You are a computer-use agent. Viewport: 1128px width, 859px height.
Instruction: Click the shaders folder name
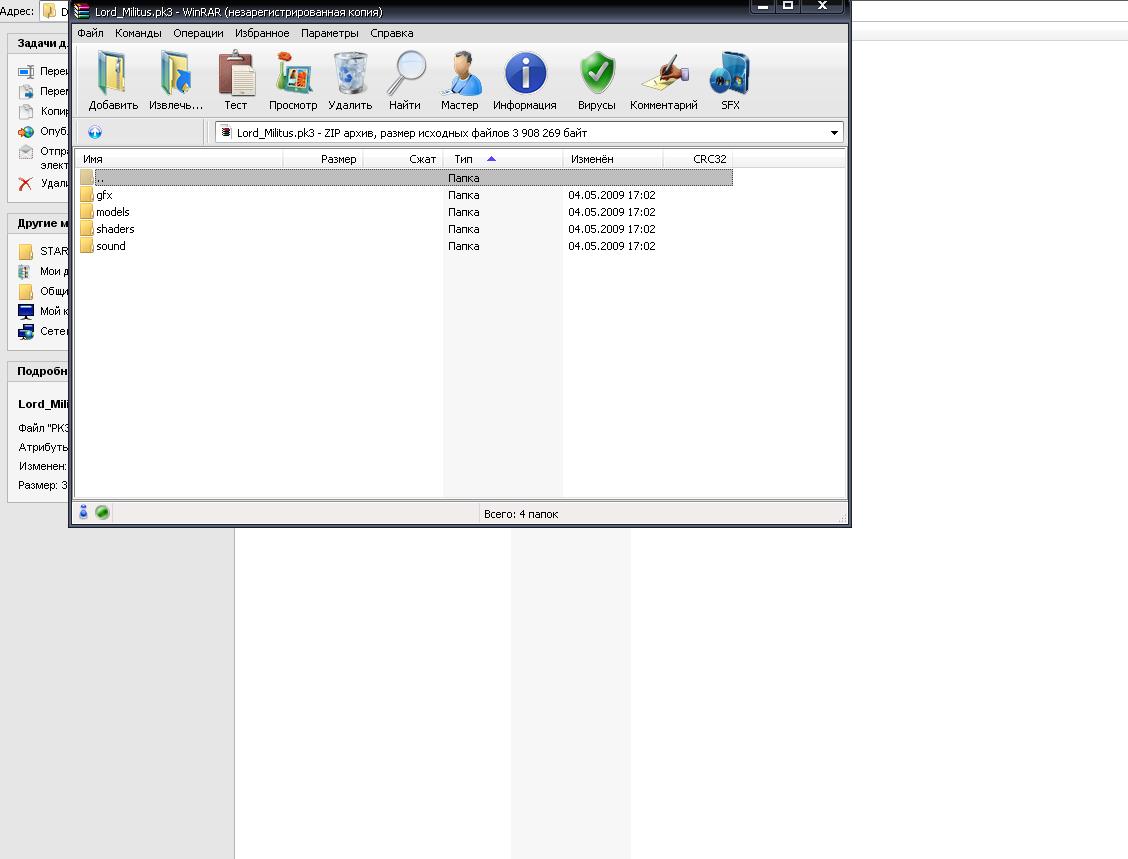point(115,229)
